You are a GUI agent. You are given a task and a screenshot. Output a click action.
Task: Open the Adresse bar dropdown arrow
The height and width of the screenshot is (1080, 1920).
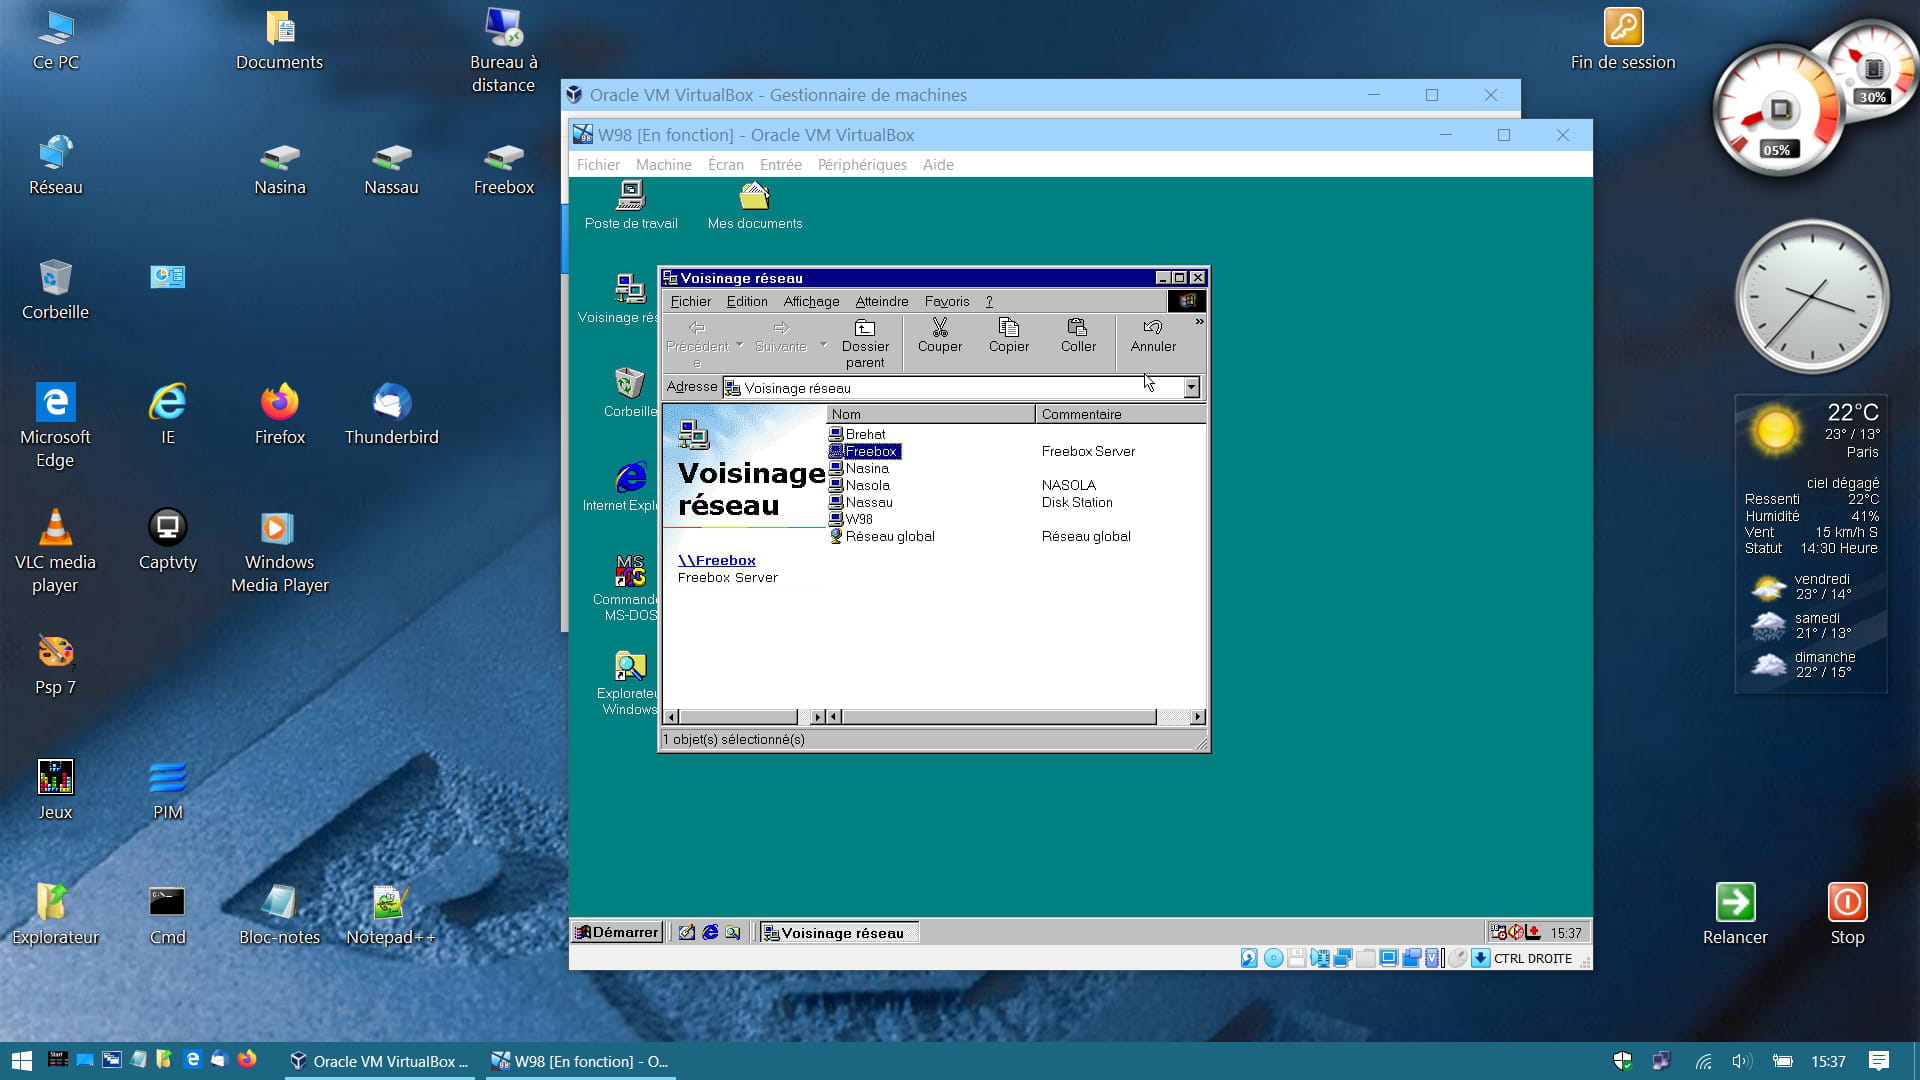[1191, 388]
